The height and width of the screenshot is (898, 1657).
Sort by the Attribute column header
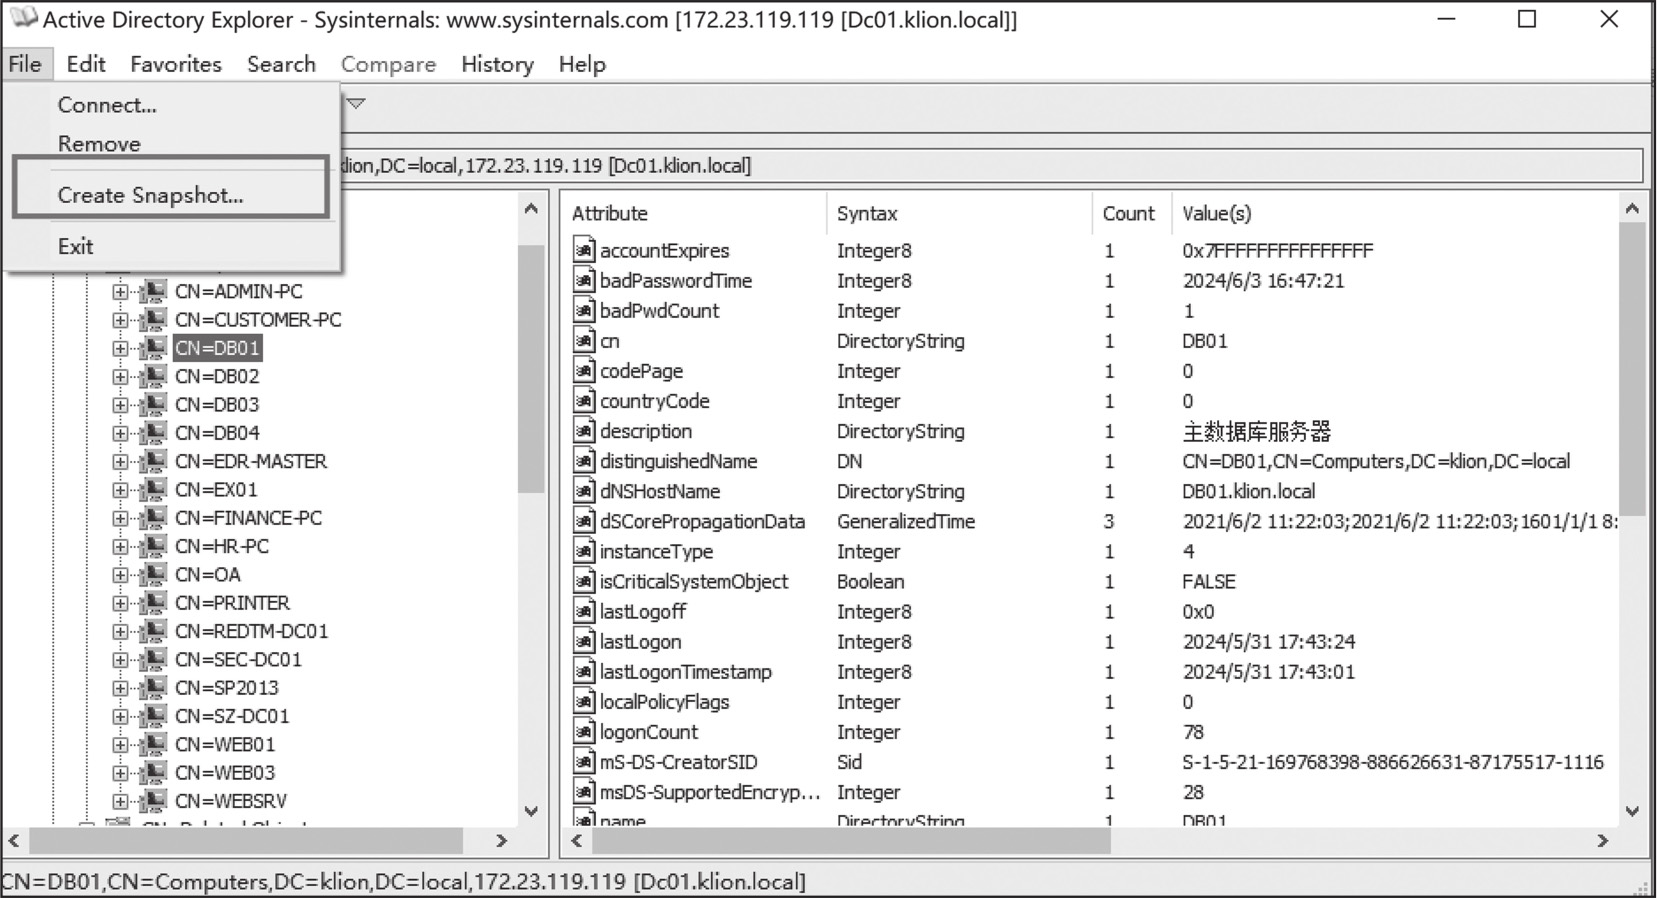[695, 213]
